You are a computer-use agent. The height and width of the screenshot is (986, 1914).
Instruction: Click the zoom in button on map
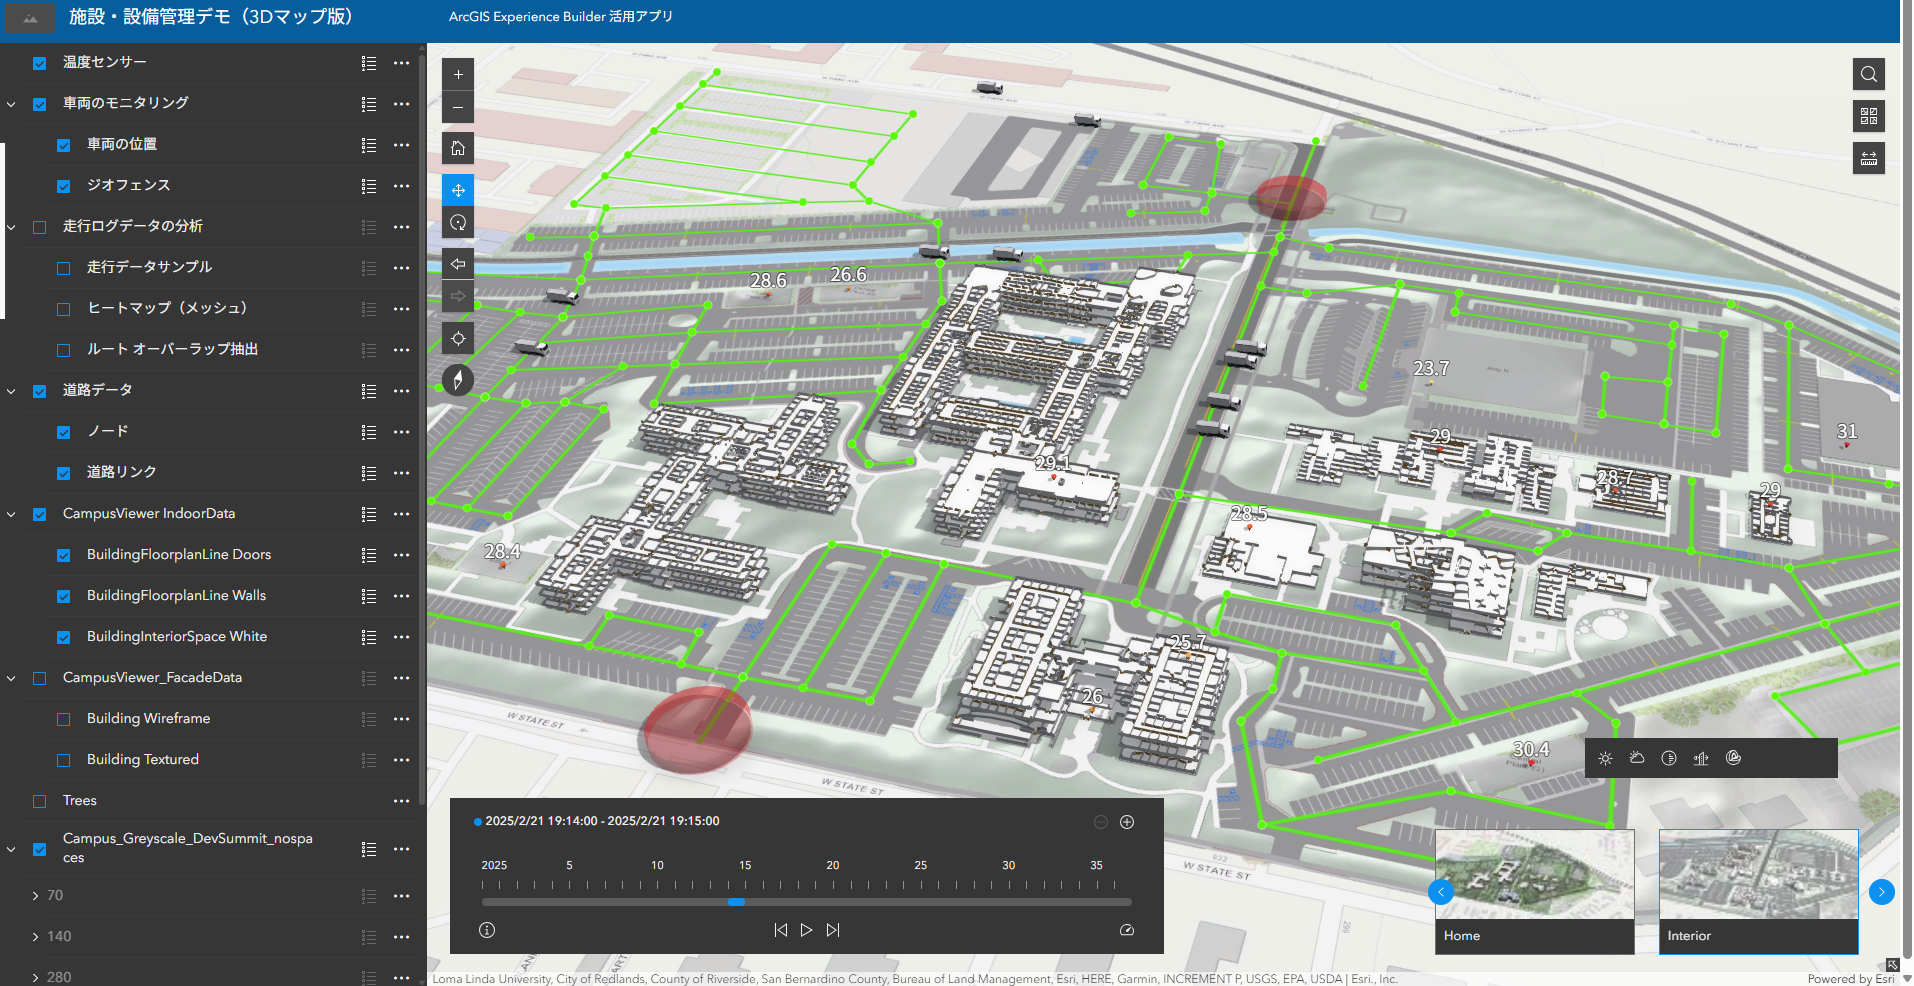[x=458, y=75]
